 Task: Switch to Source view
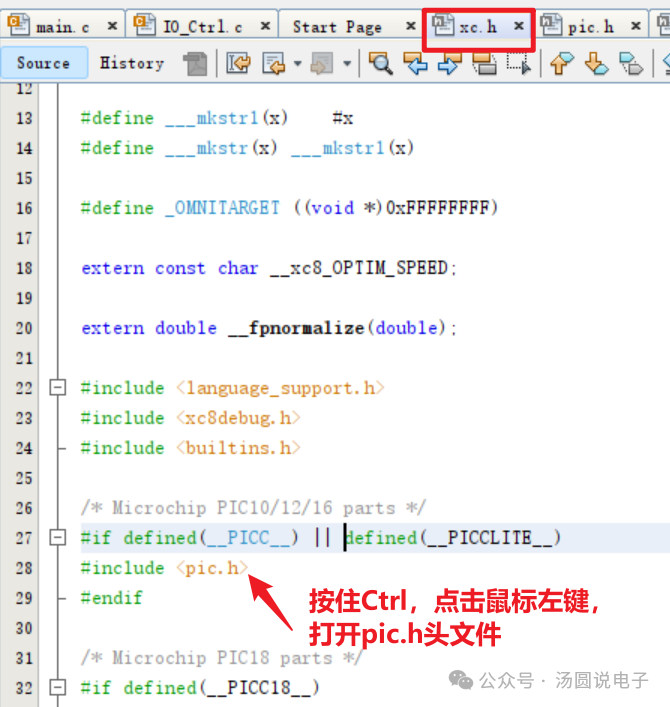point(44,63)
